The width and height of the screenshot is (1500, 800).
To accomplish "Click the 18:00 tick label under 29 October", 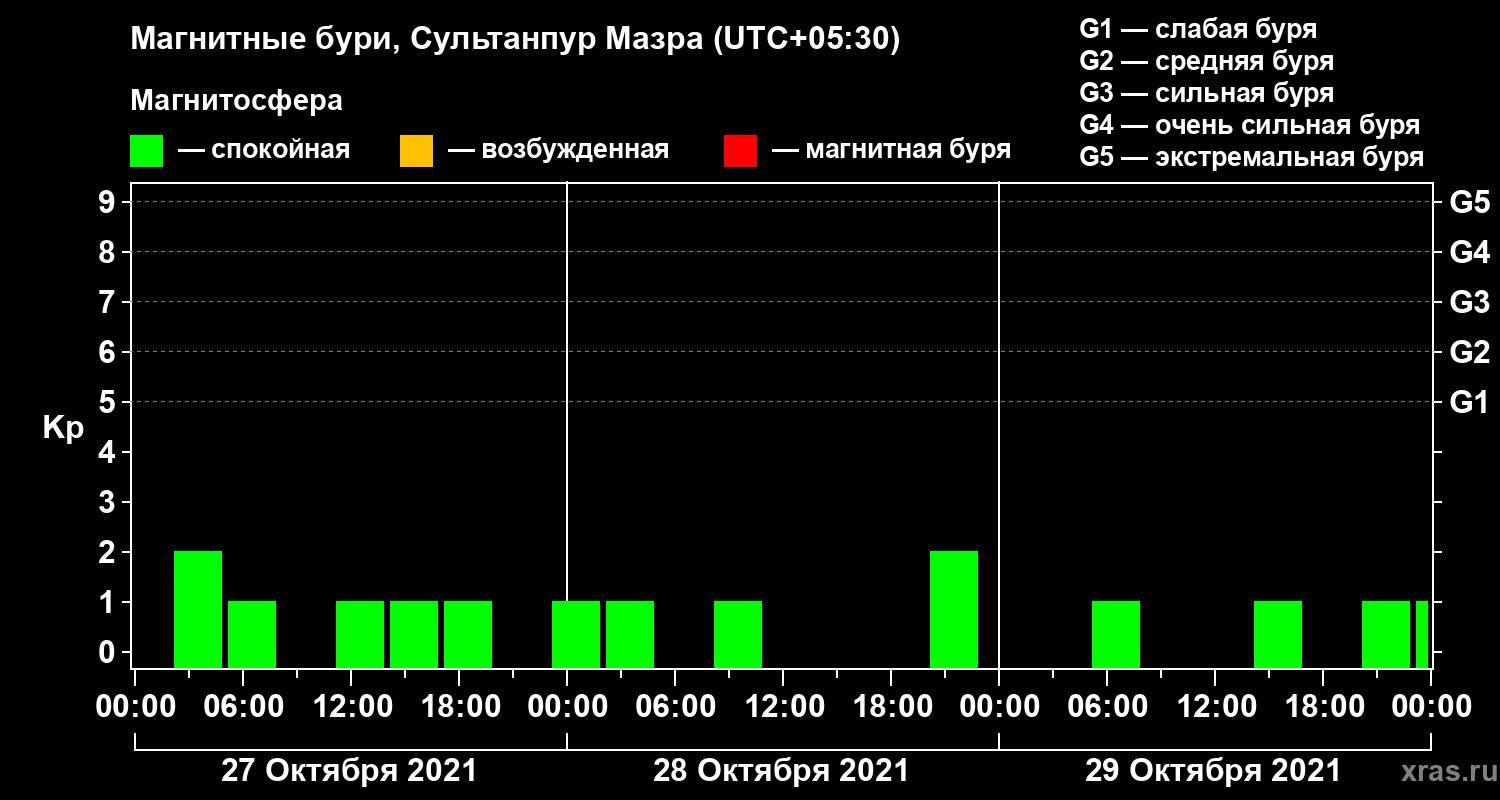I will click(x=1325, y=707).
